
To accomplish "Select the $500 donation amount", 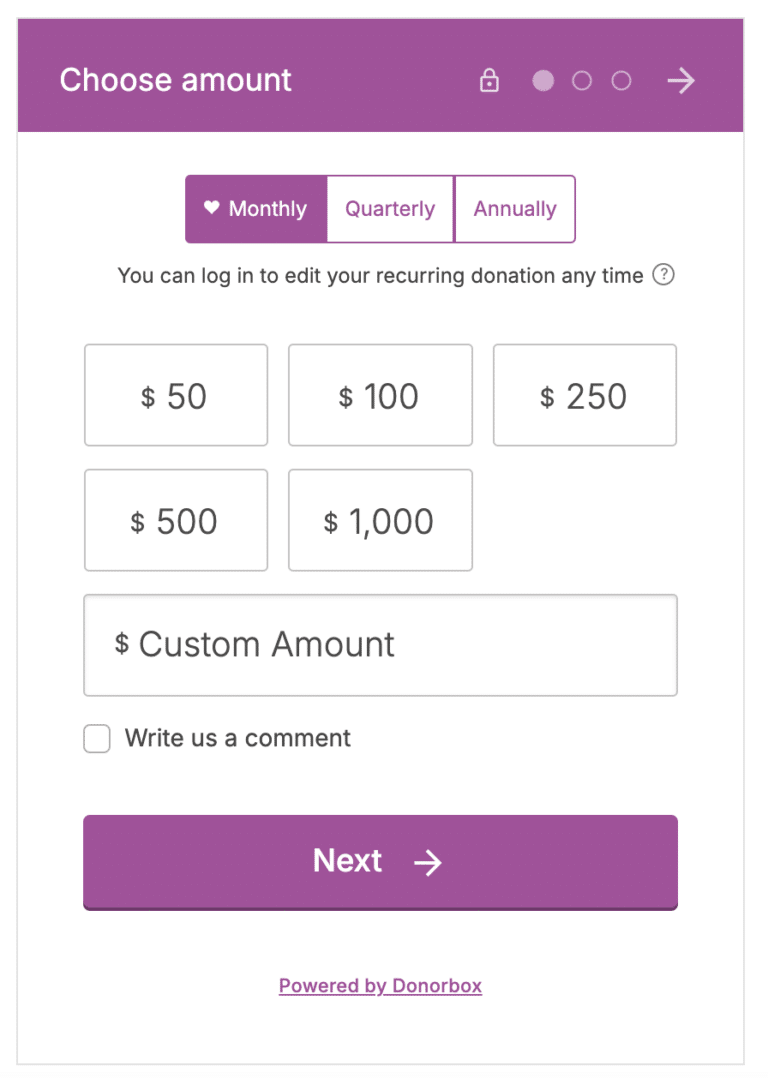I will pos(176,520).
